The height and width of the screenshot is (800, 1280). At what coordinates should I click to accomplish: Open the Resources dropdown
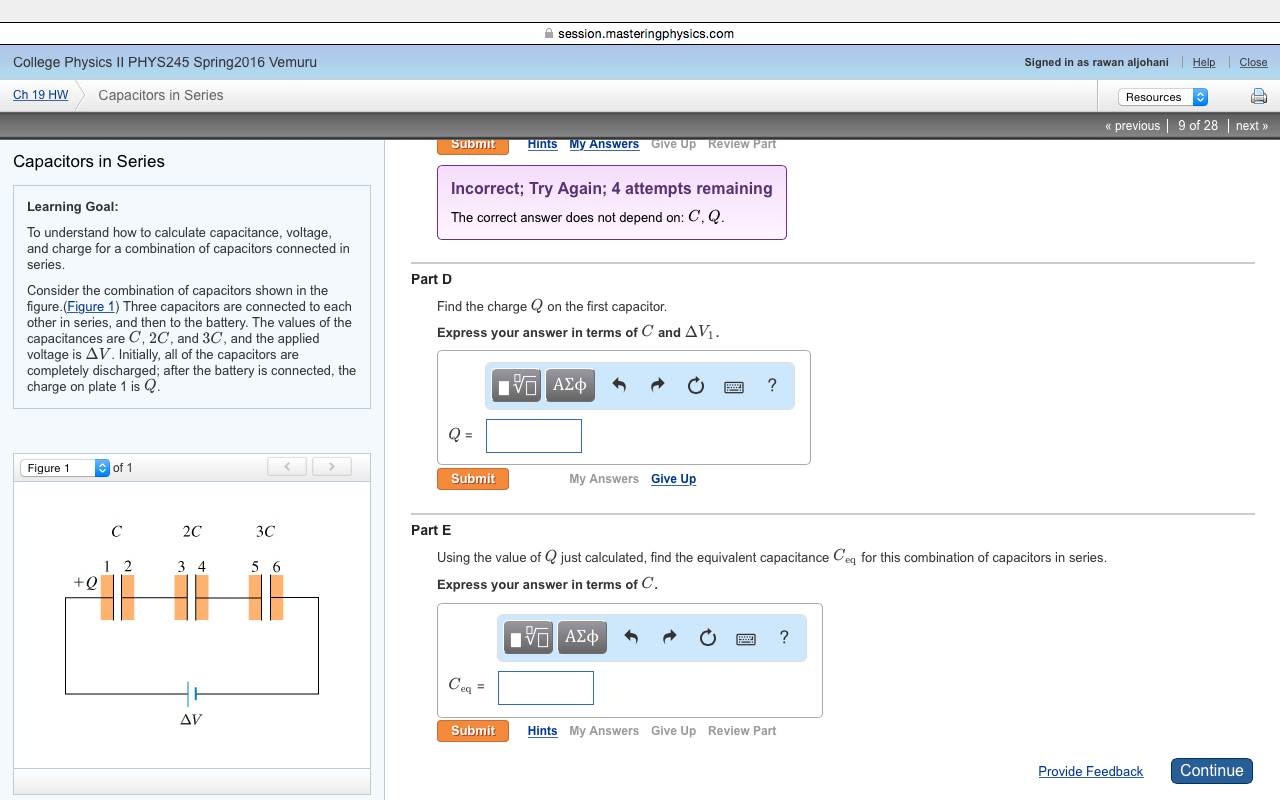pos(1161,96)
